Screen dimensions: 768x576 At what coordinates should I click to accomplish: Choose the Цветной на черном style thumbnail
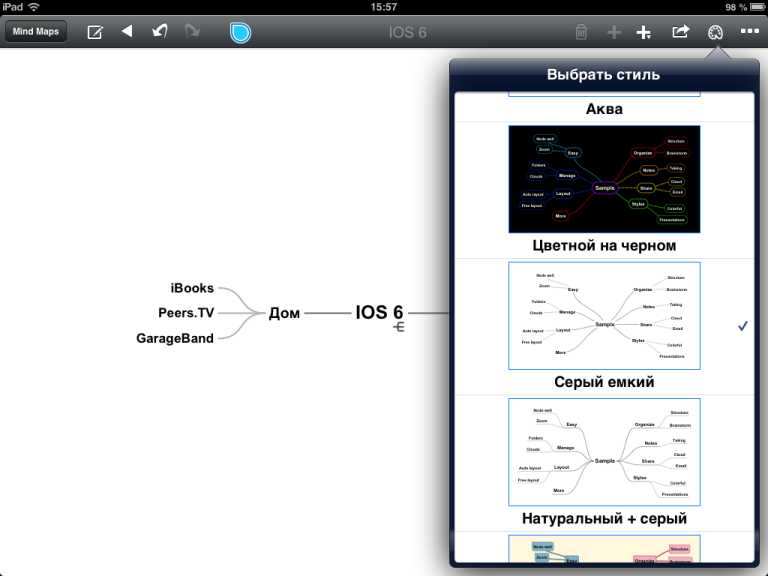[x=604, y=179]
